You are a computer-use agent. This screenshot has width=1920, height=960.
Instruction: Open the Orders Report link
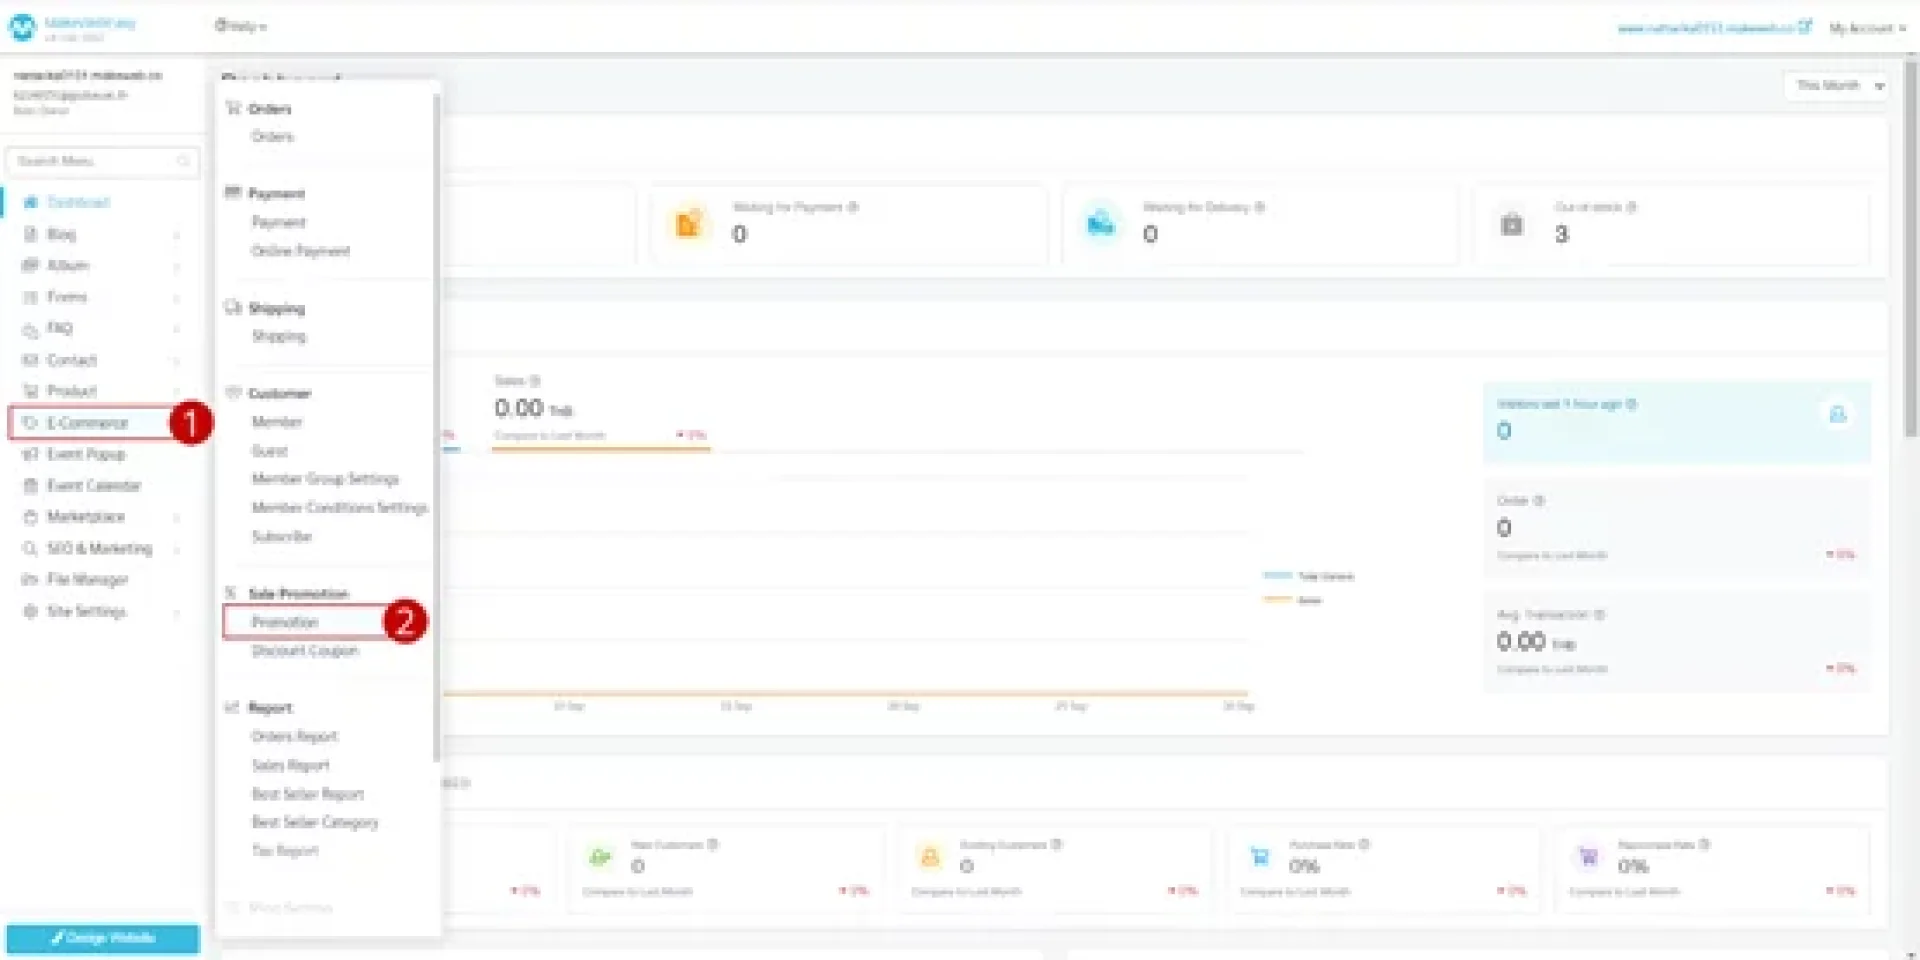pyautogui.click(x=295, y=737)
